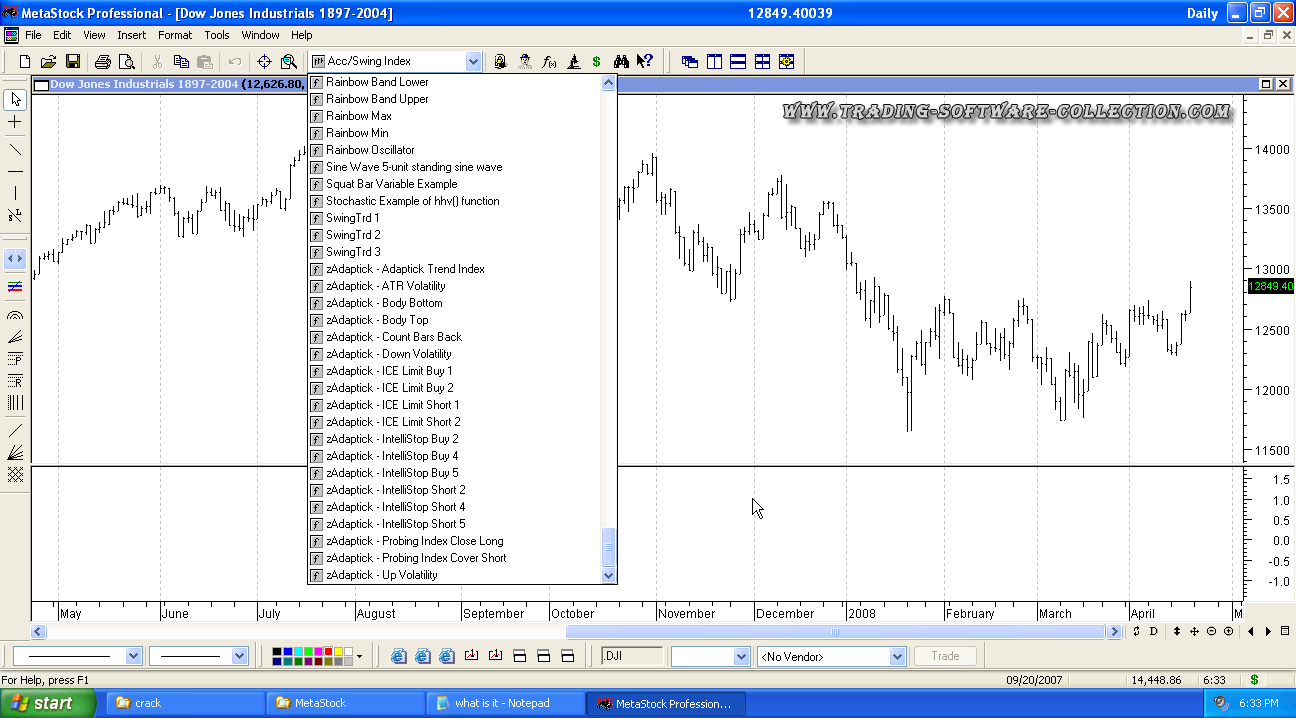Toggle the left-right arrows button in sidebar
The width and height of the screenshot is (1296, 718).
tap(15, 259)
